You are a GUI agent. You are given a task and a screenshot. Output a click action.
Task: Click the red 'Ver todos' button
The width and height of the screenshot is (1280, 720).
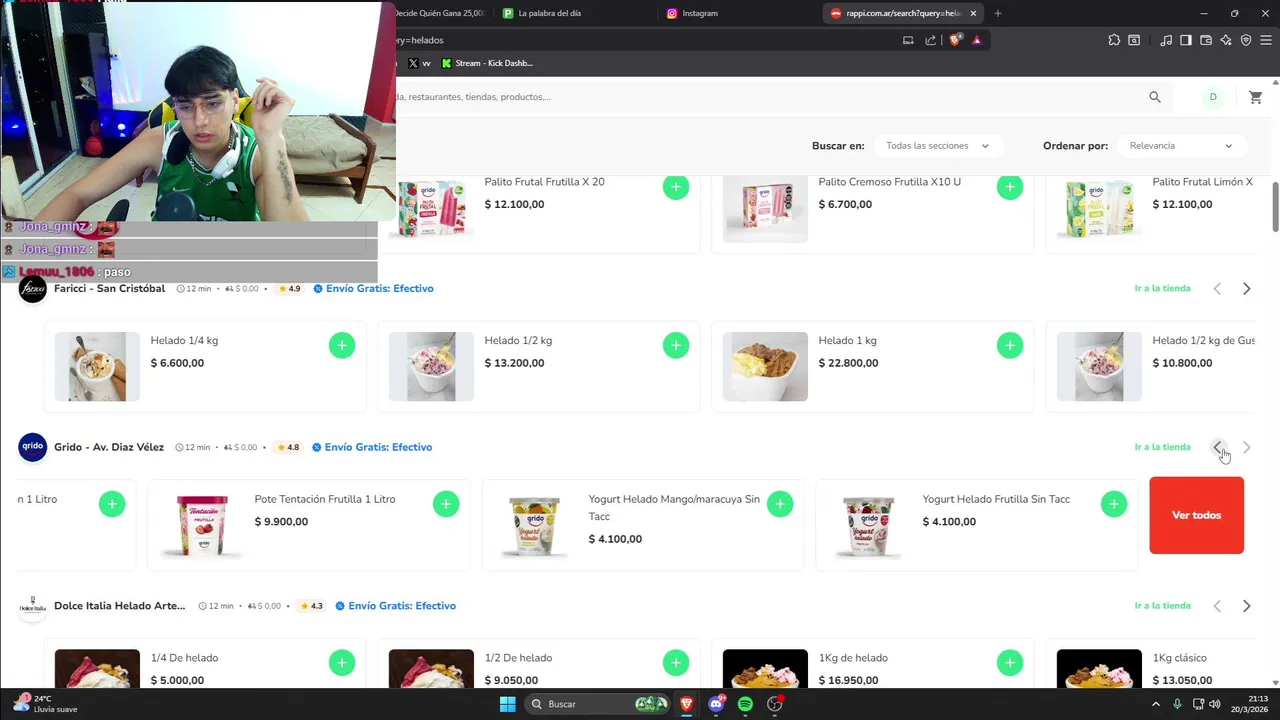(x=1197, y=515)
